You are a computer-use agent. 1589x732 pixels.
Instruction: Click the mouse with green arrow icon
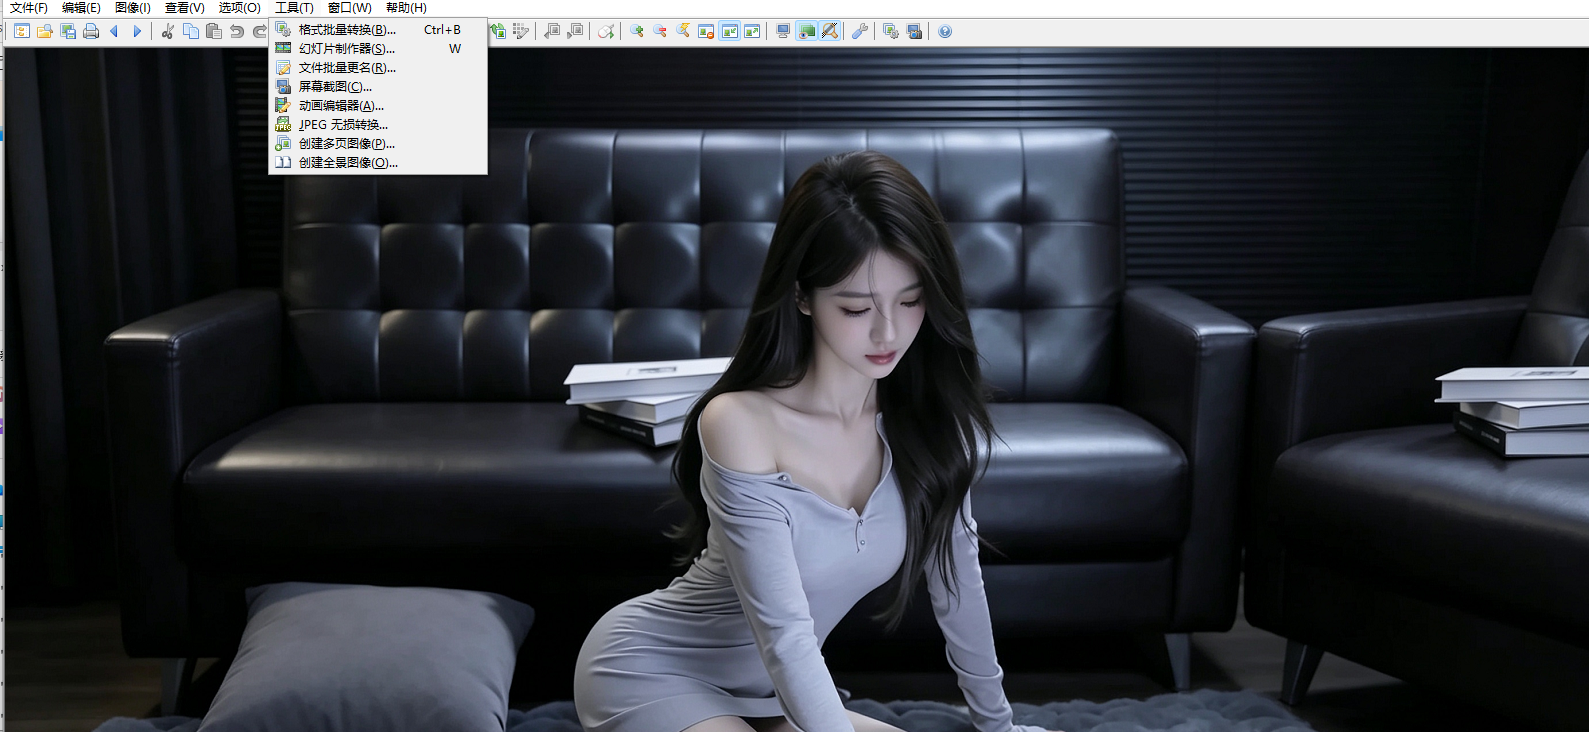[606, 31]
